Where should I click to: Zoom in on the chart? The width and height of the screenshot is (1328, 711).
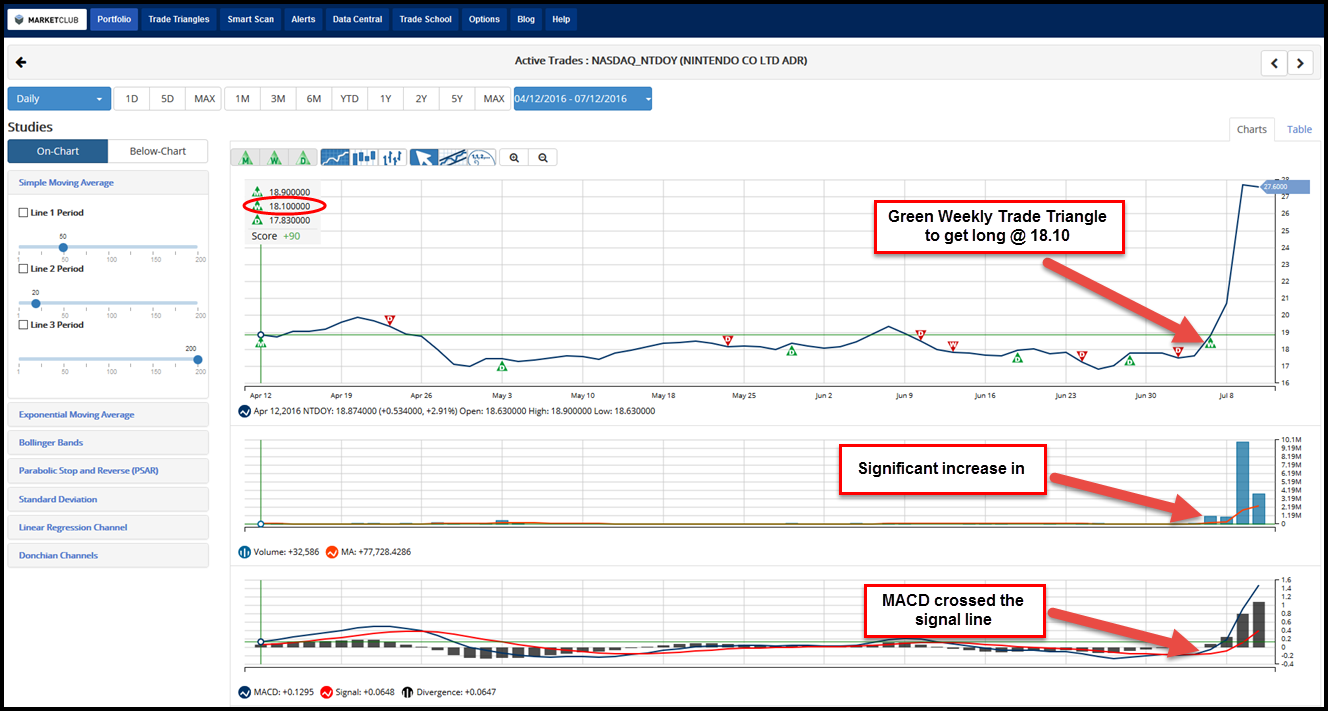click(x=515, y=158)
